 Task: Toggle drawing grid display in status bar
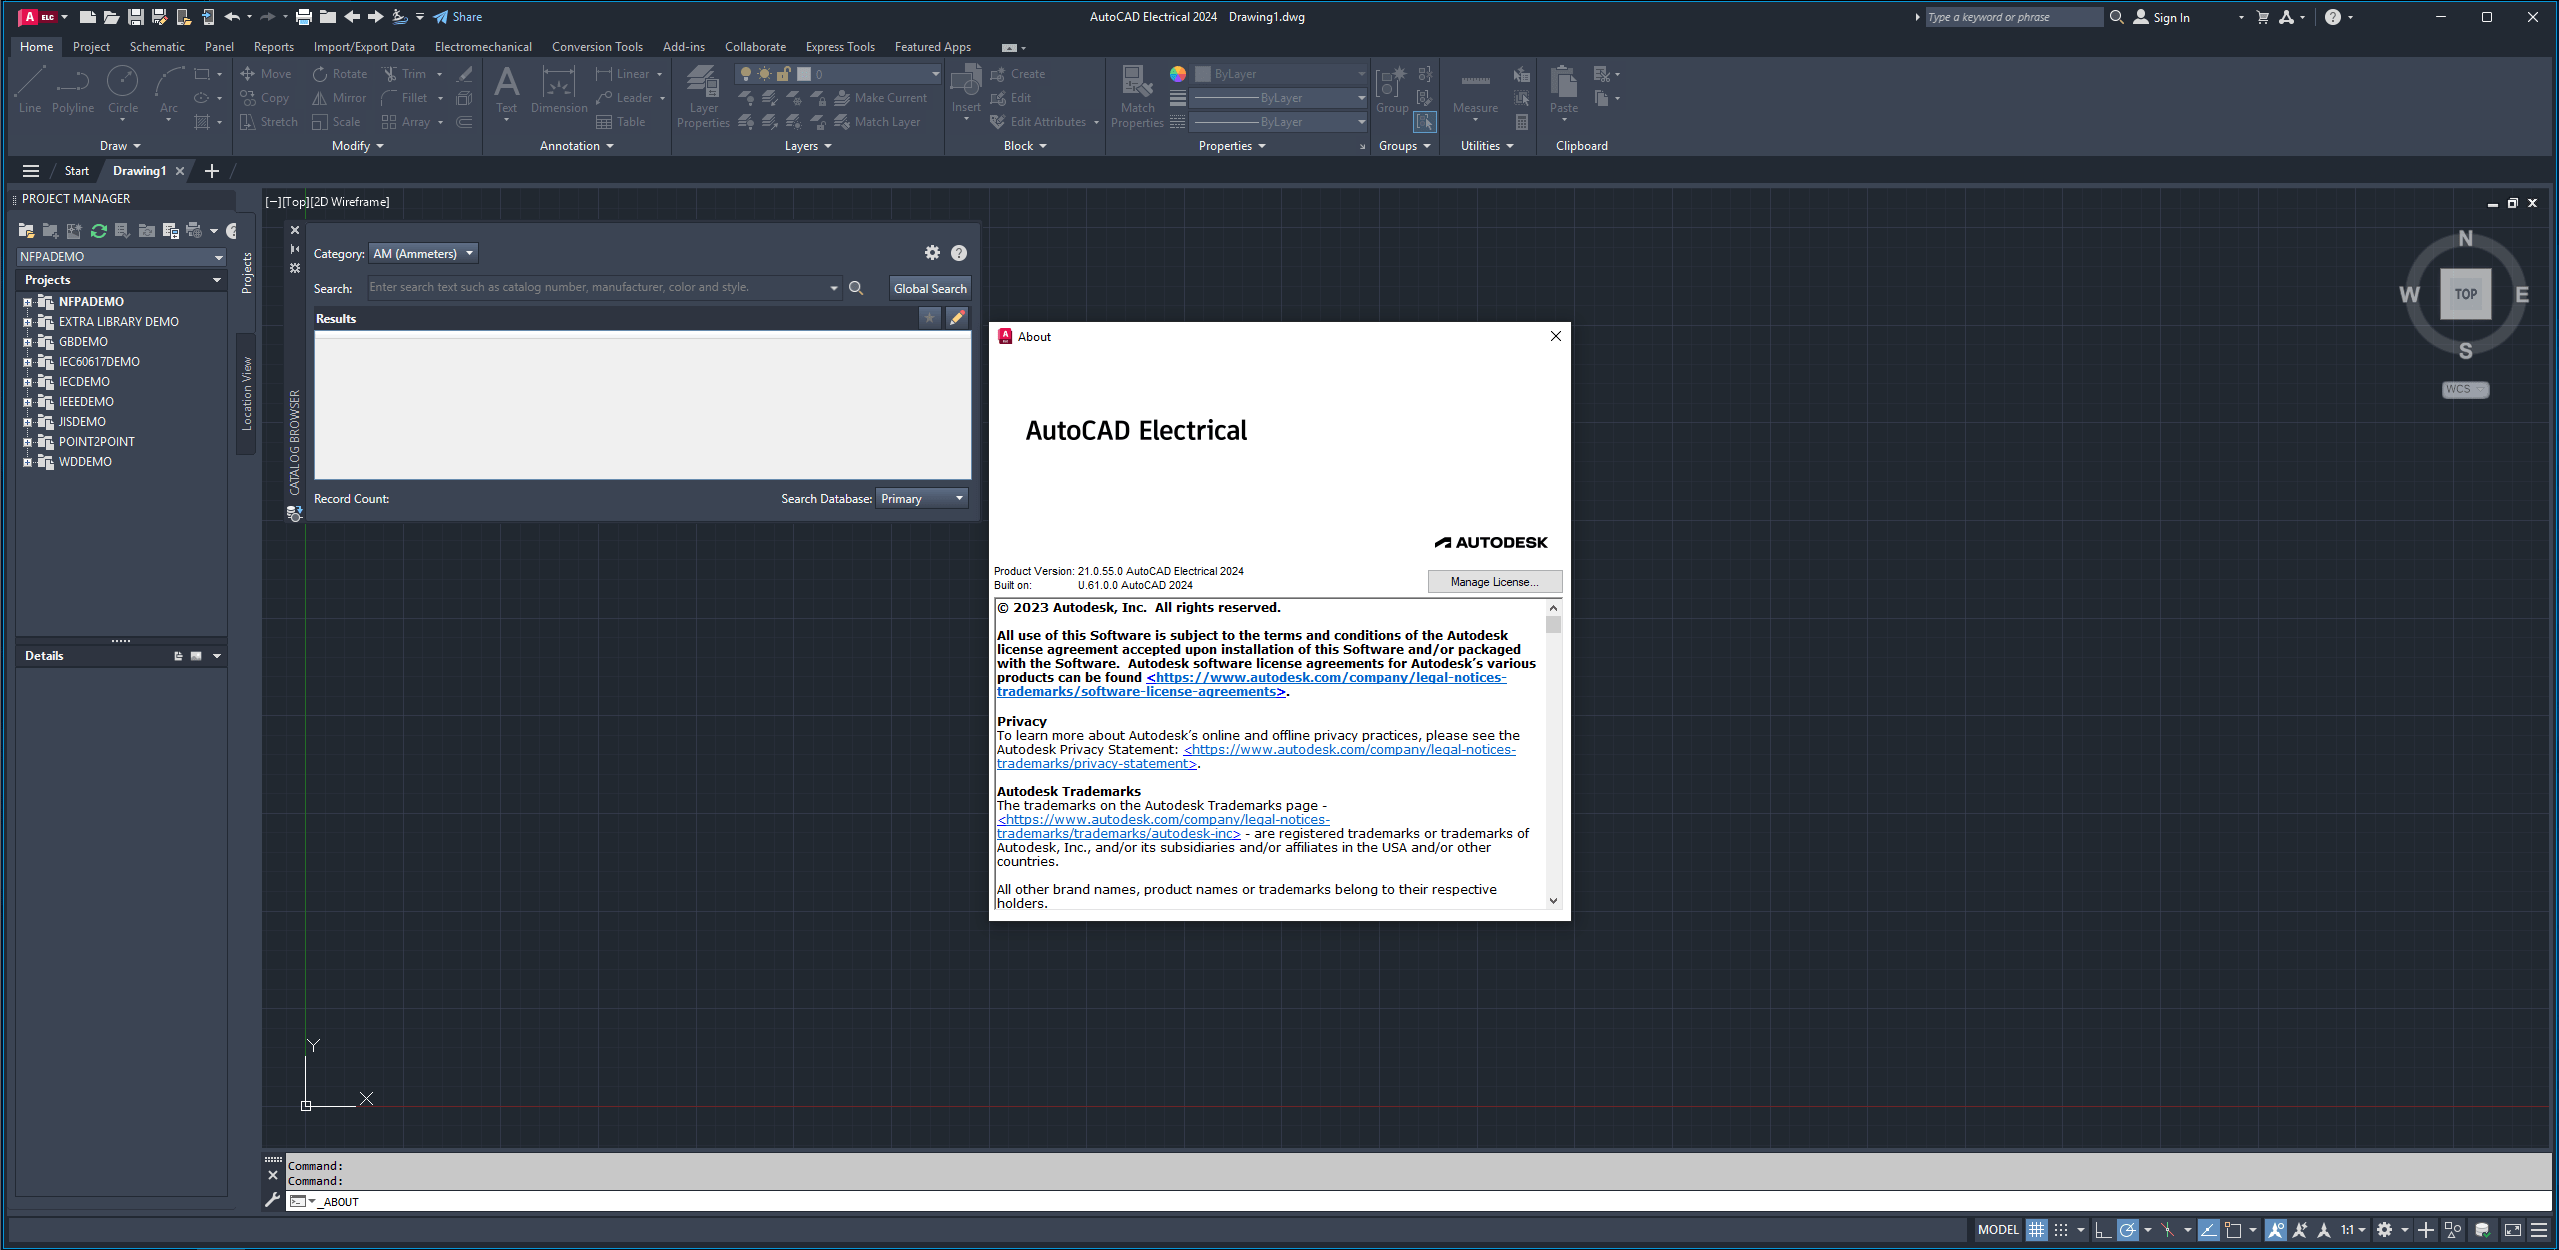pyautogui.click(x=2037, y=1230)
